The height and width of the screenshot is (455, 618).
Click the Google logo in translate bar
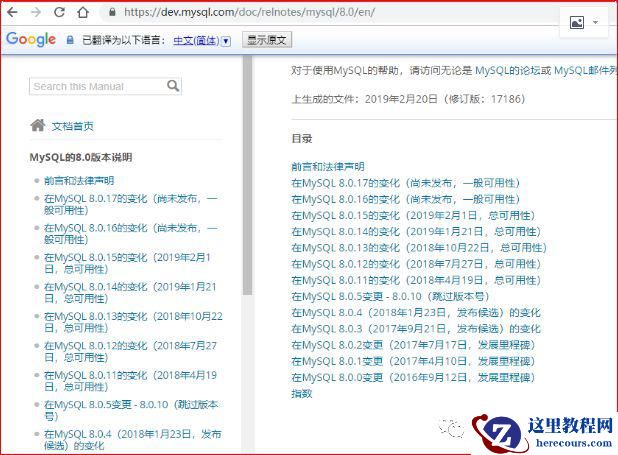[31, 39]
